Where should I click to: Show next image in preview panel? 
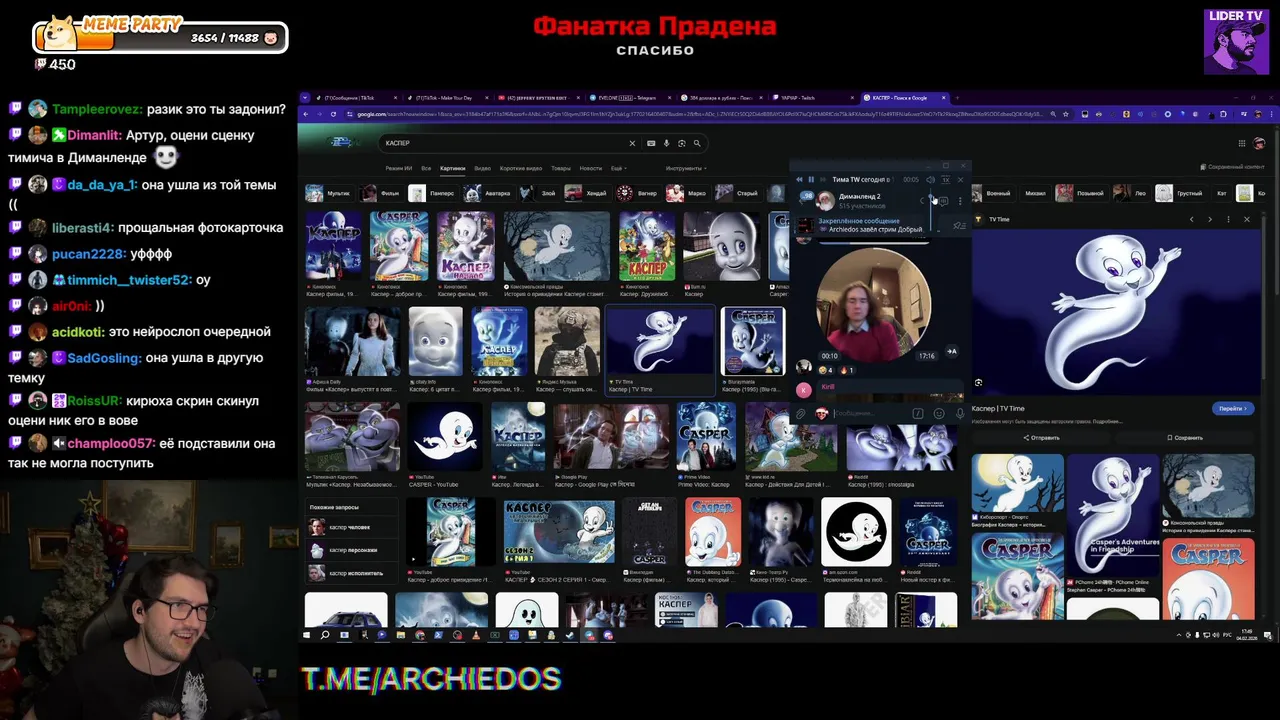pos(1209,219)
